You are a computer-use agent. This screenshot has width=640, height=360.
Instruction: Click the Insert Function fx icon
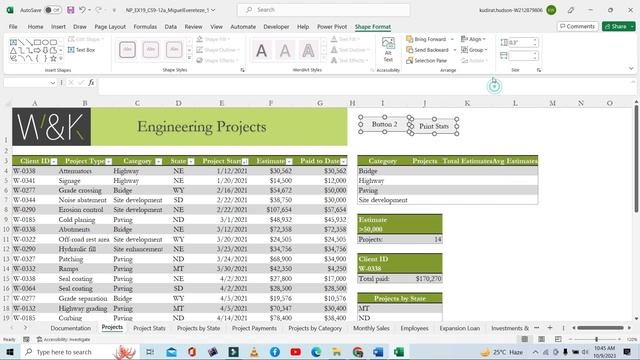(91, 82)
